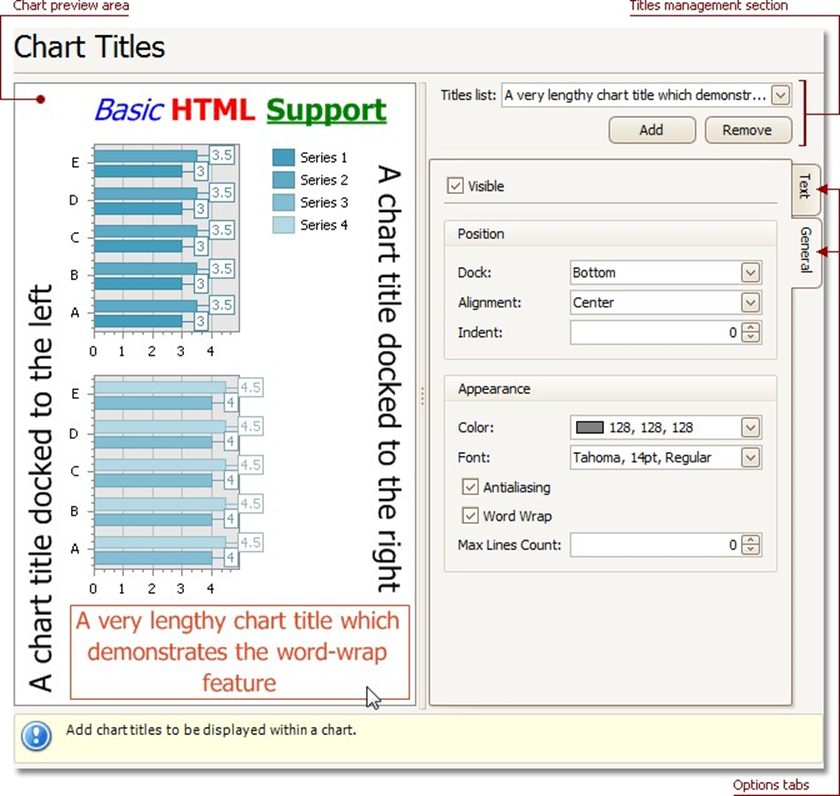Screen dimensions: 840x796
Task: Click the Remove button
Action: pos(748,130)
